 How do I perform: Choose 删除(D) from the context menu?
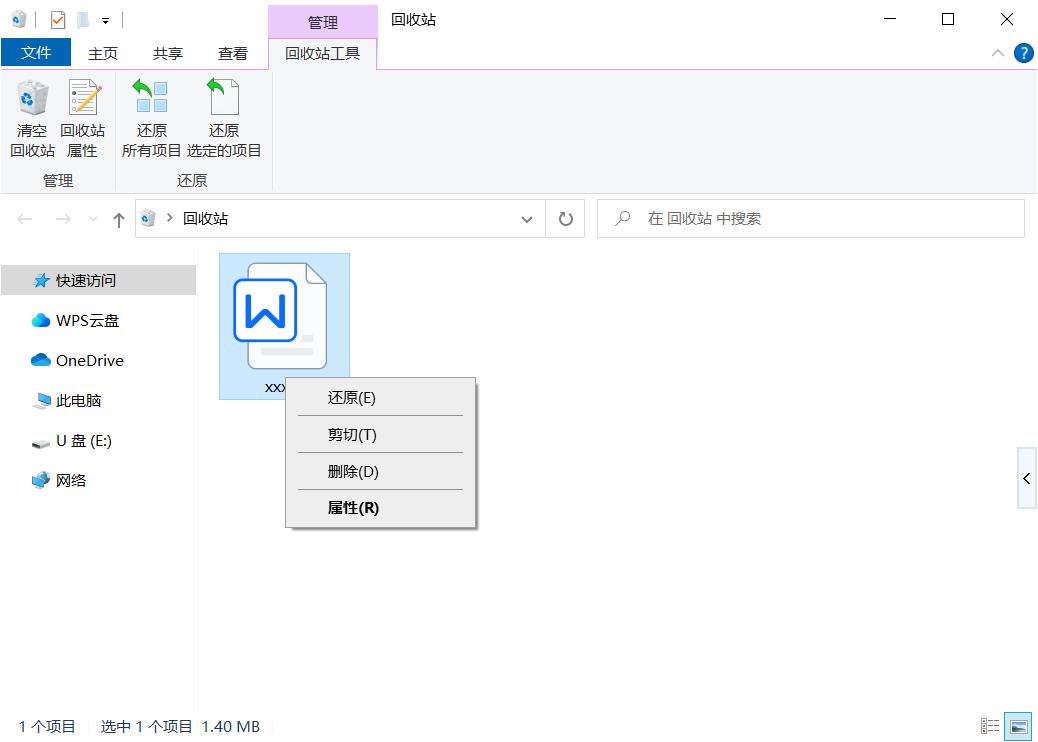click(x=354, y=471)
